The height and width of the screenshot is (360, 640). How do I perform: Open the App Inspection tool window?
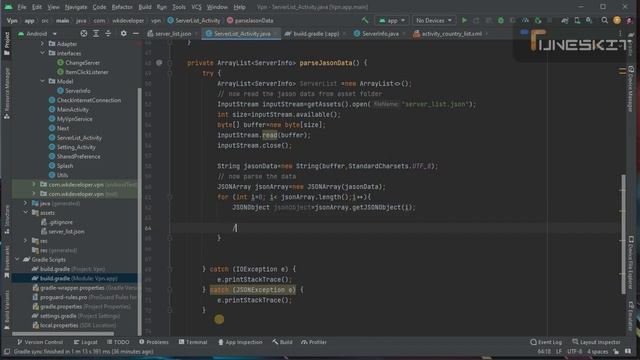tap(240, 342)
